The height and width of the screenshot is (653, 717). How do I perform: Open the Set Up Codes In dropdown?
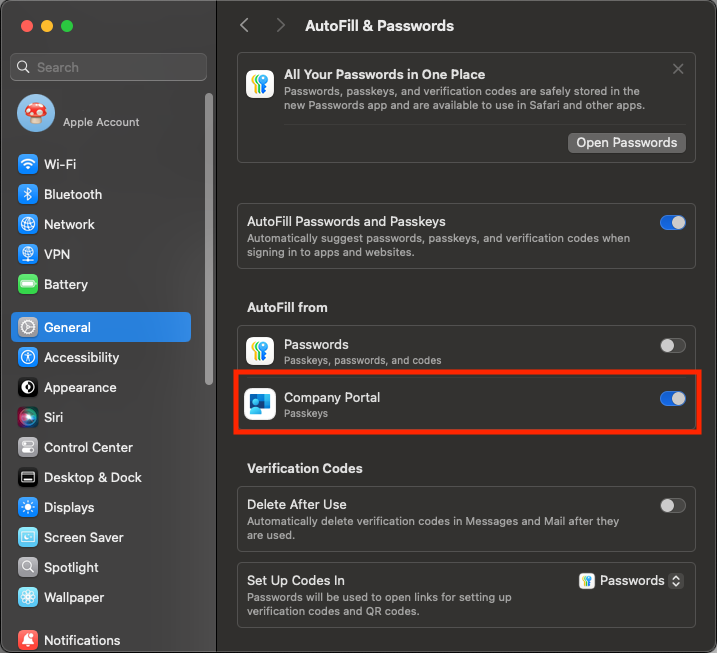click(x=631, y=580)
